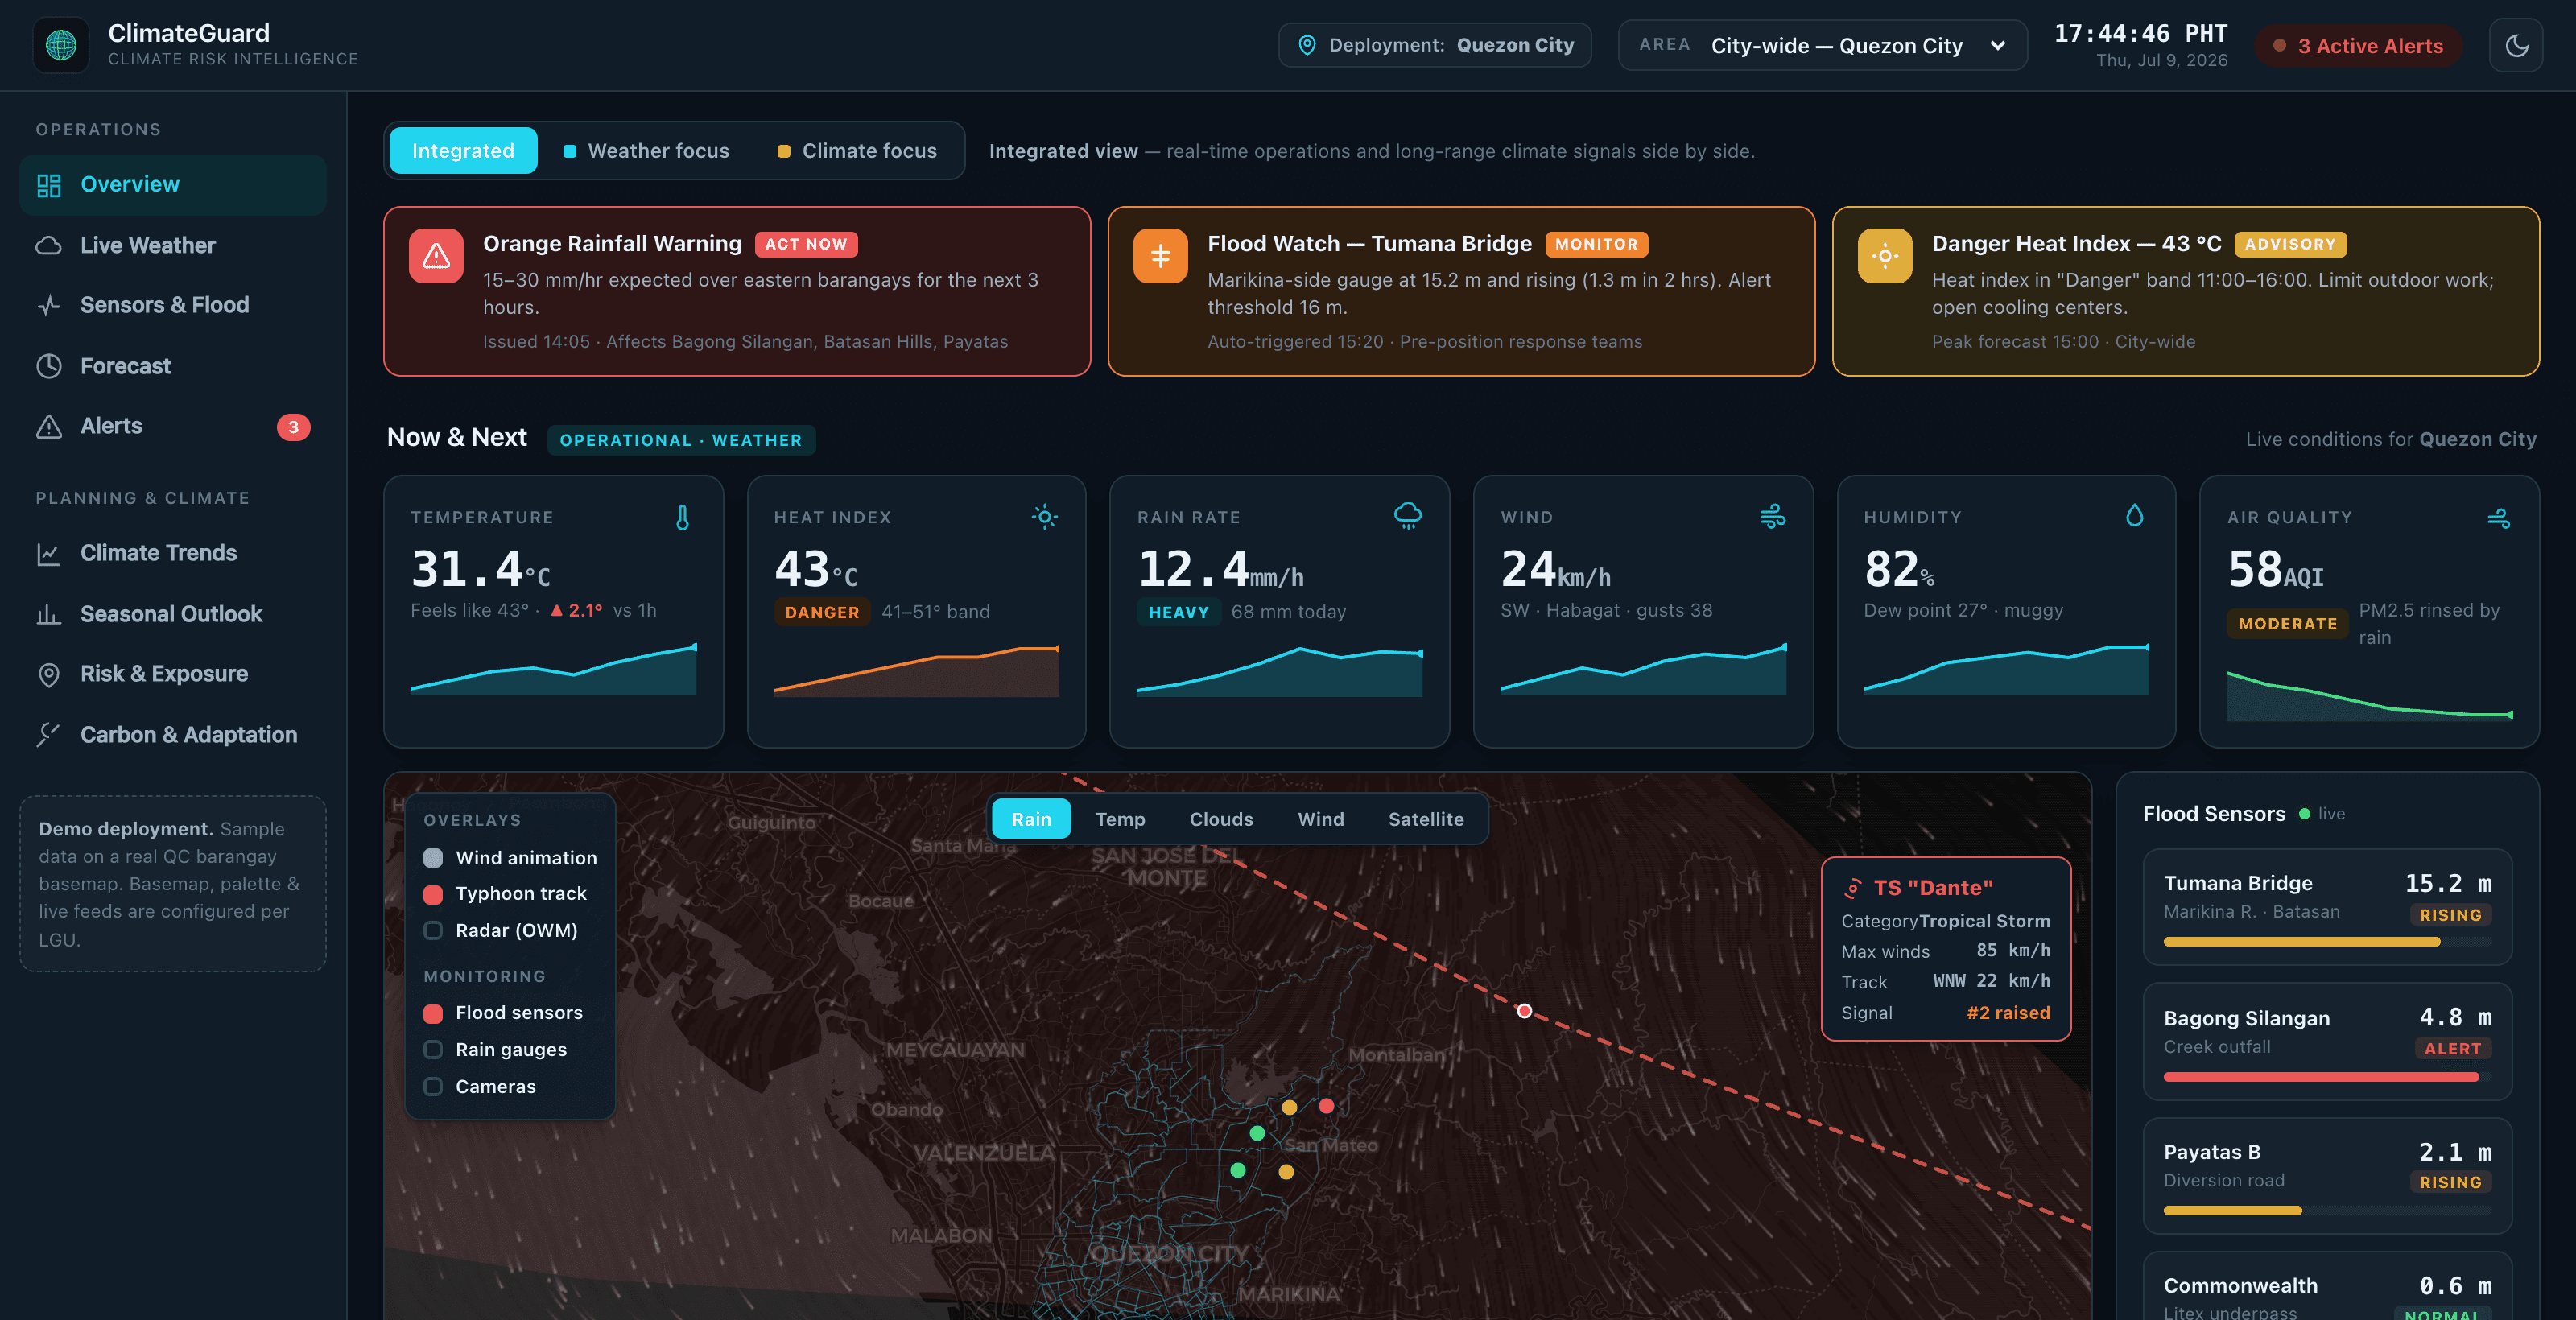Open Carbon & Adaptation page
The width and height of the screenshot is (2576, 1320).
coord(172,735)
